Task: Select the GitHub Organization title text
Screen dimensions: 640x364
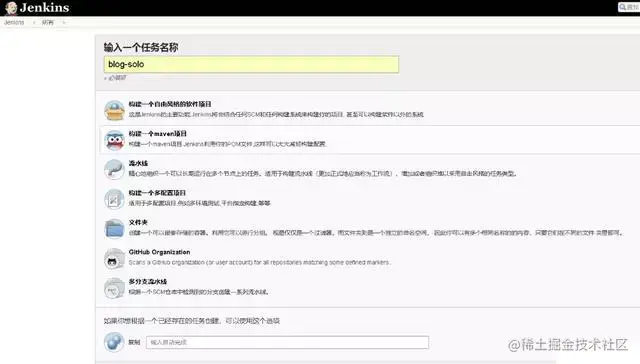Action: 159,252
